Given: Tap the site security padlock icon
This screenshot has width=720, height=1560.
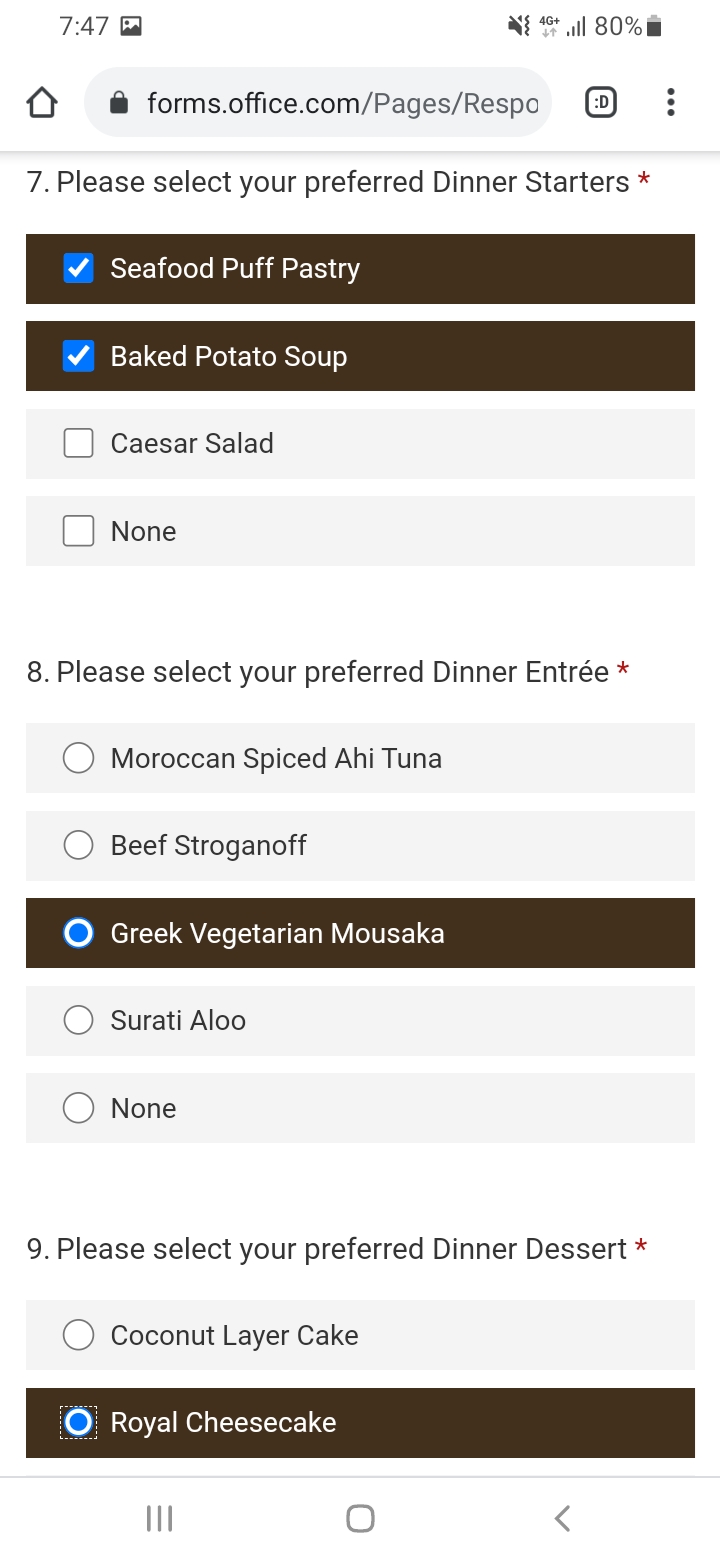Looking at the screenshot, I should [119, 103].
